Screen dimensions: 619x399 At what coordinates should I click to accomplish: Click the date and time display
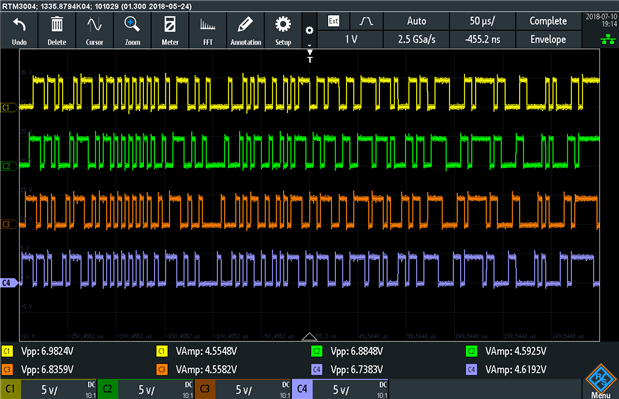[x=601, y=20]
